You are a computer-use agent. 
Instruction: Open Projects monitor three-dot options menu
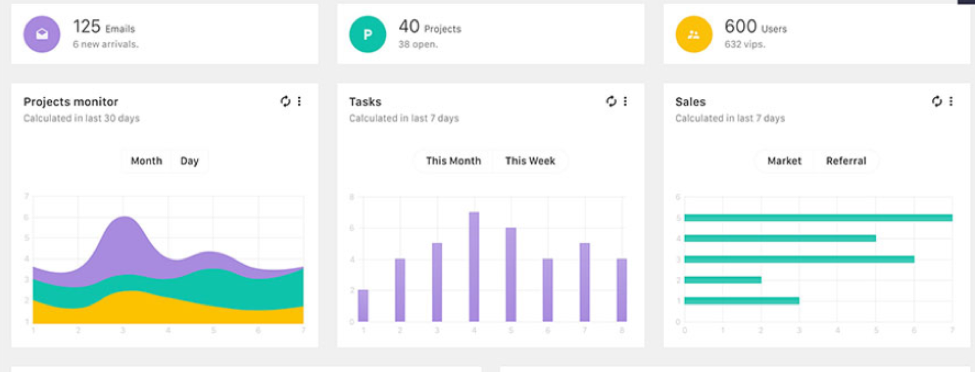299,101
